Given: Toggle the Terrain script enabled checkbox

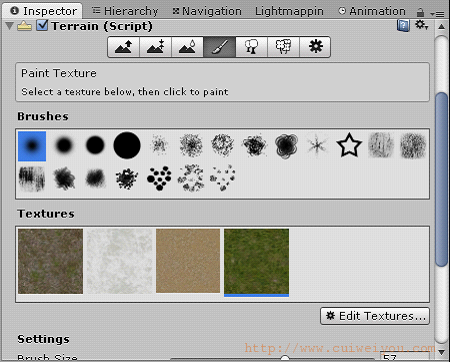Looking at the screenshot, I should pos(42,25).
